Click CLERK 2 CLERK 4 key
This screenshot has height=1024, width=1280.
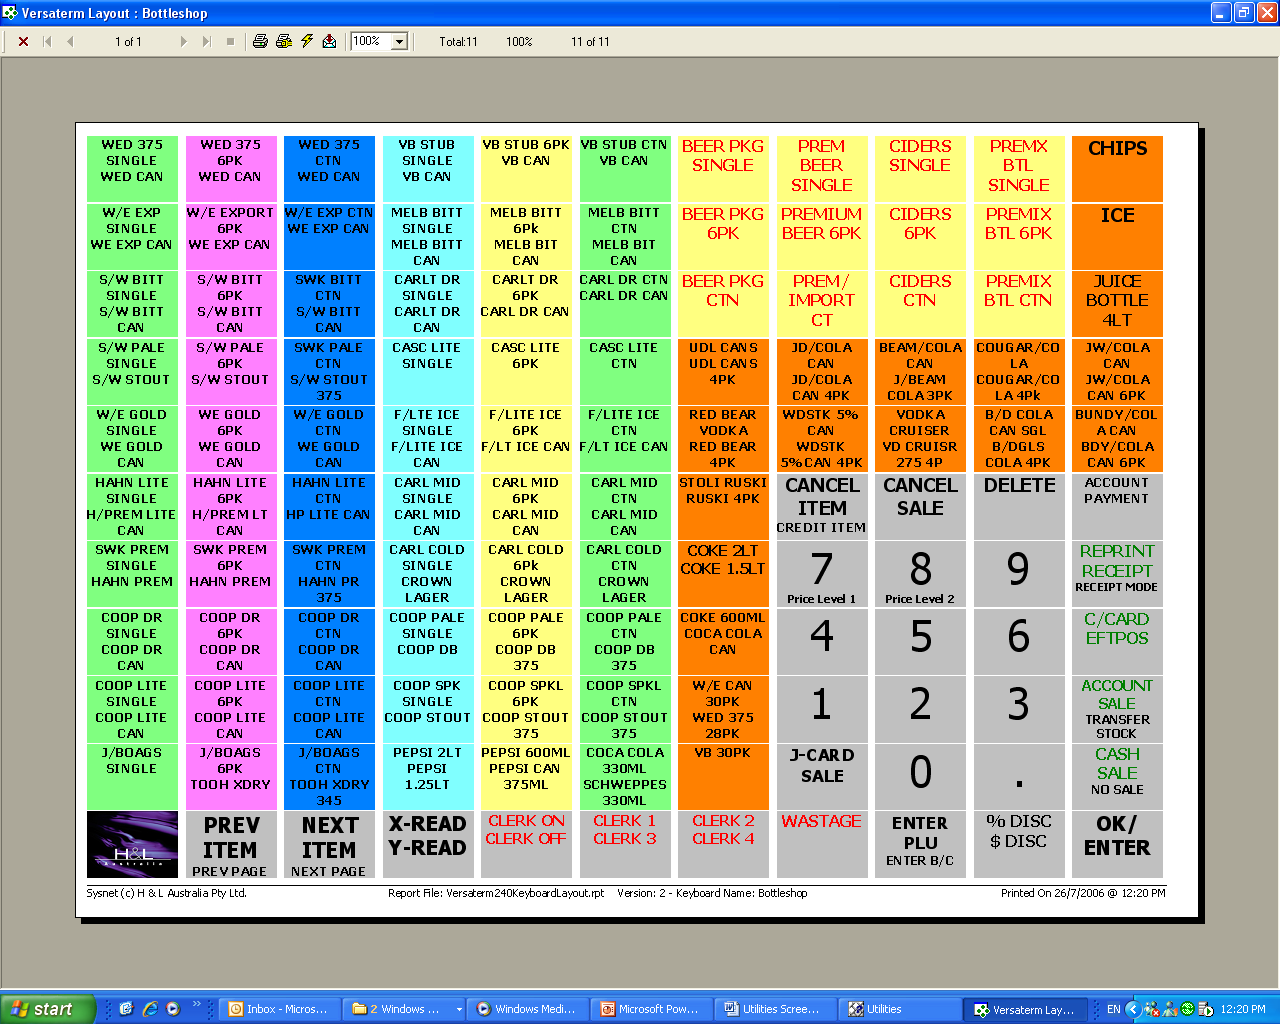[723, 844]
